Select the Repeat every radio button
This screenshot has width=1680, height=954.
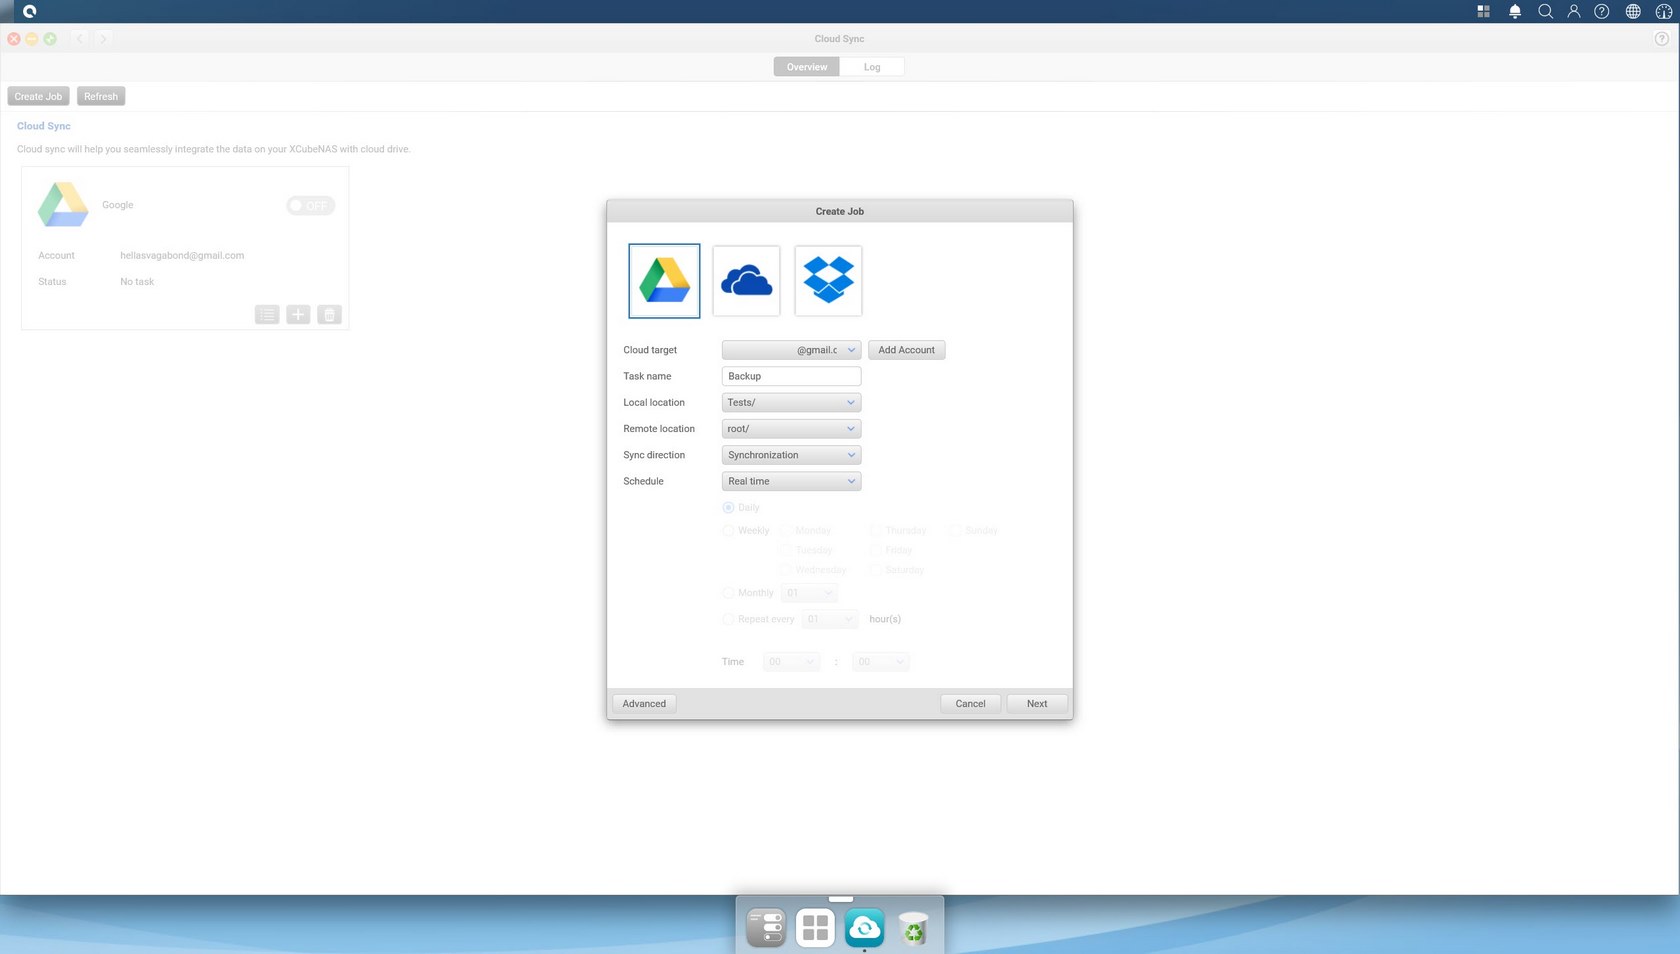[728, 619]
